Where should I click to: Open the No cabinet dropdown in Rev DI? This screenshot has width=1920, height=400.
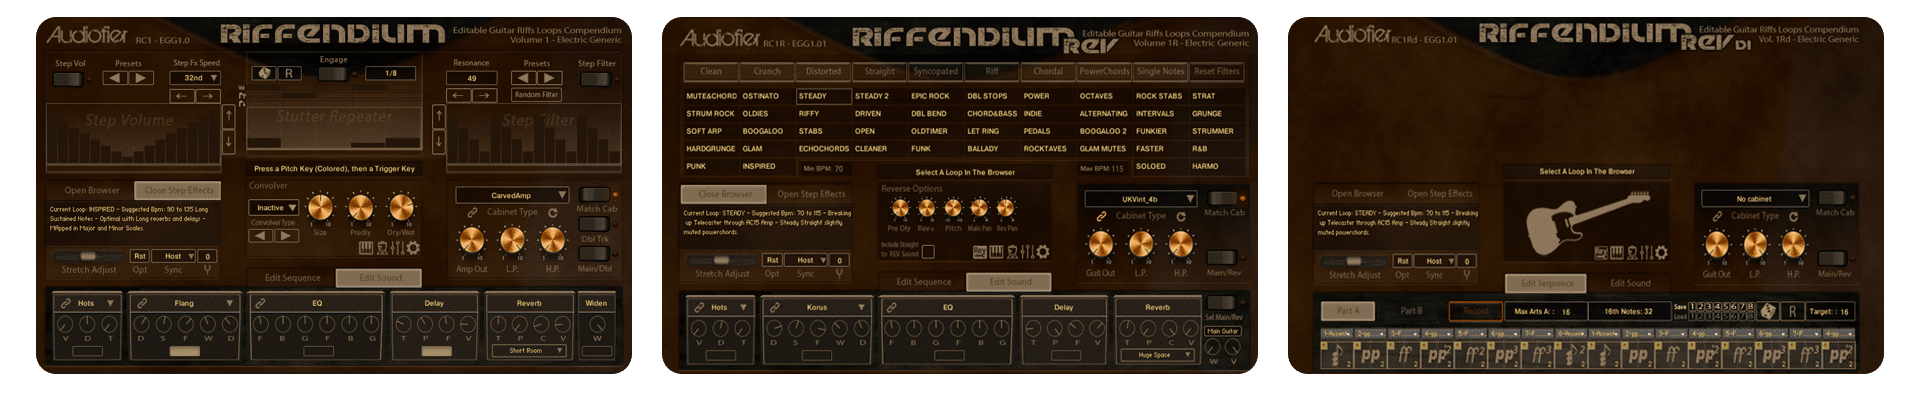coord(1755,199)
